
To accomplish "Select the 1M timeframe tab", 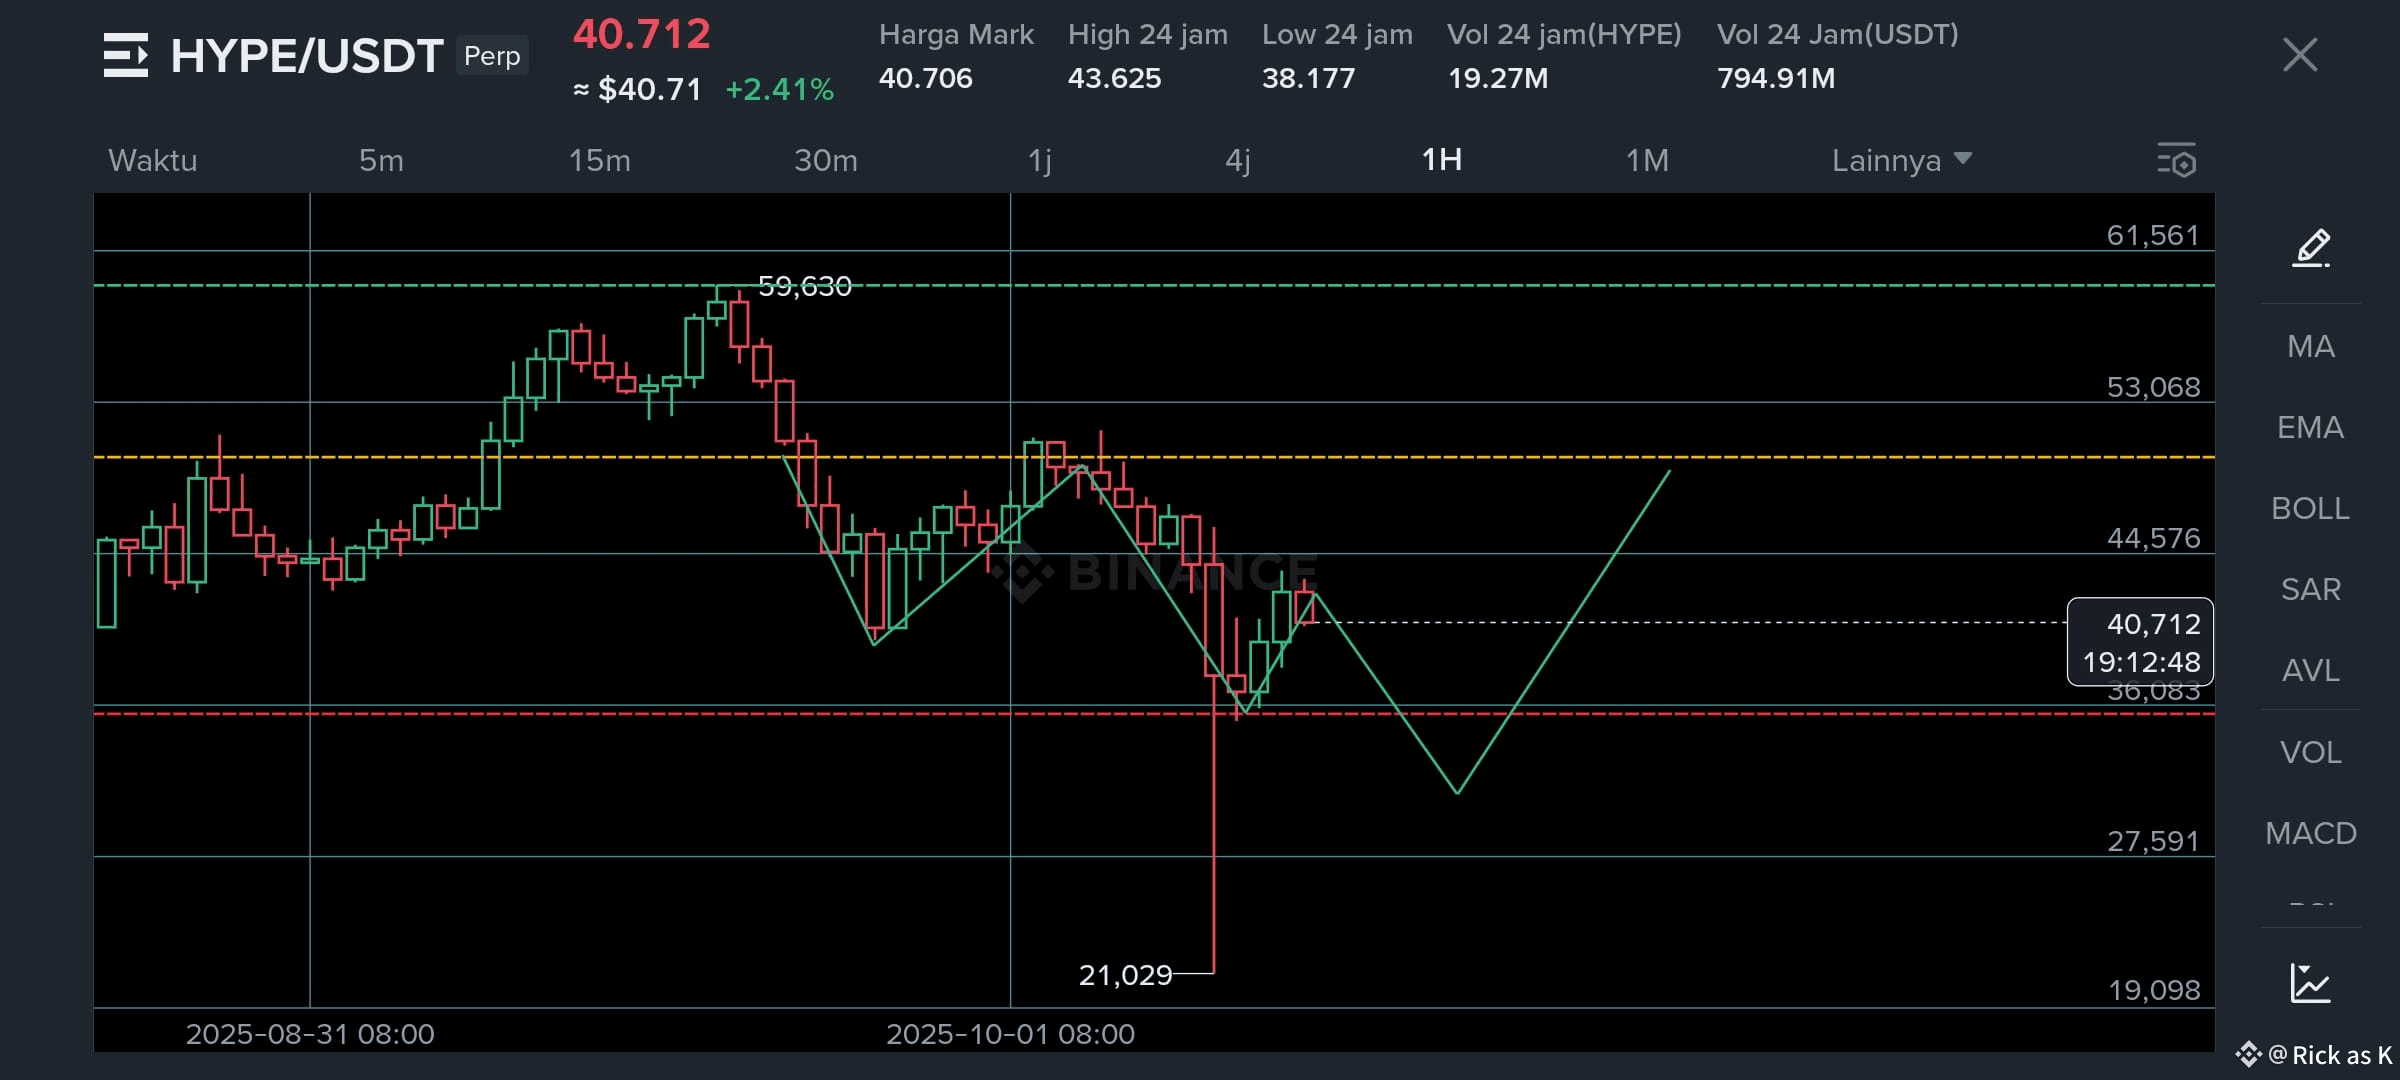I will point(1647,160).
